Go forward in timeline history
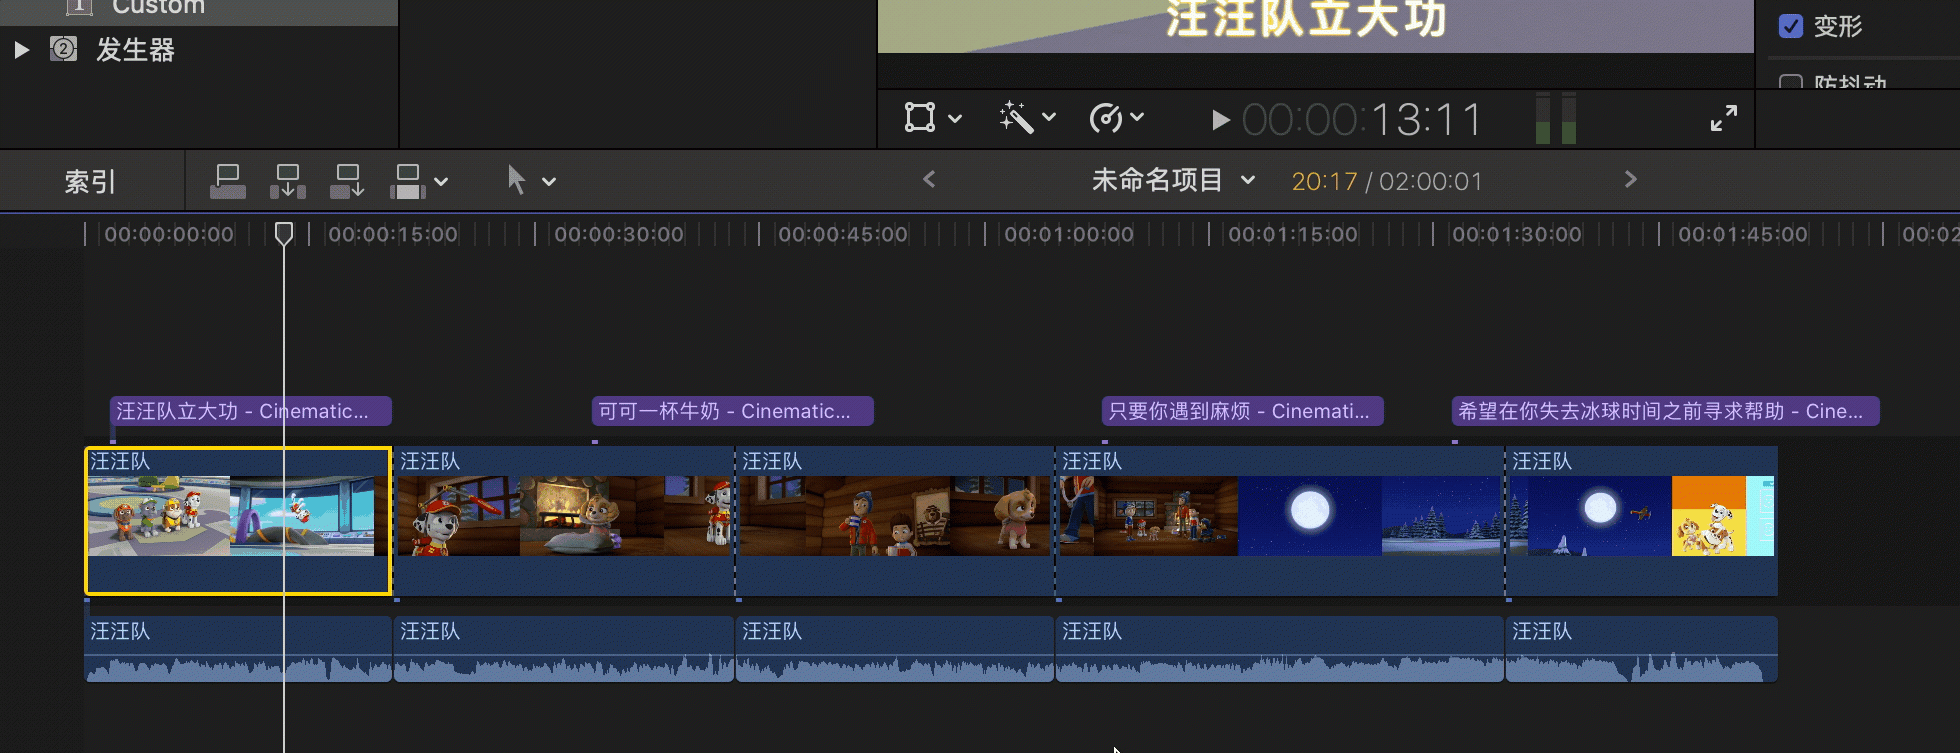1960x753 pixels. [x=1631, y=179]
